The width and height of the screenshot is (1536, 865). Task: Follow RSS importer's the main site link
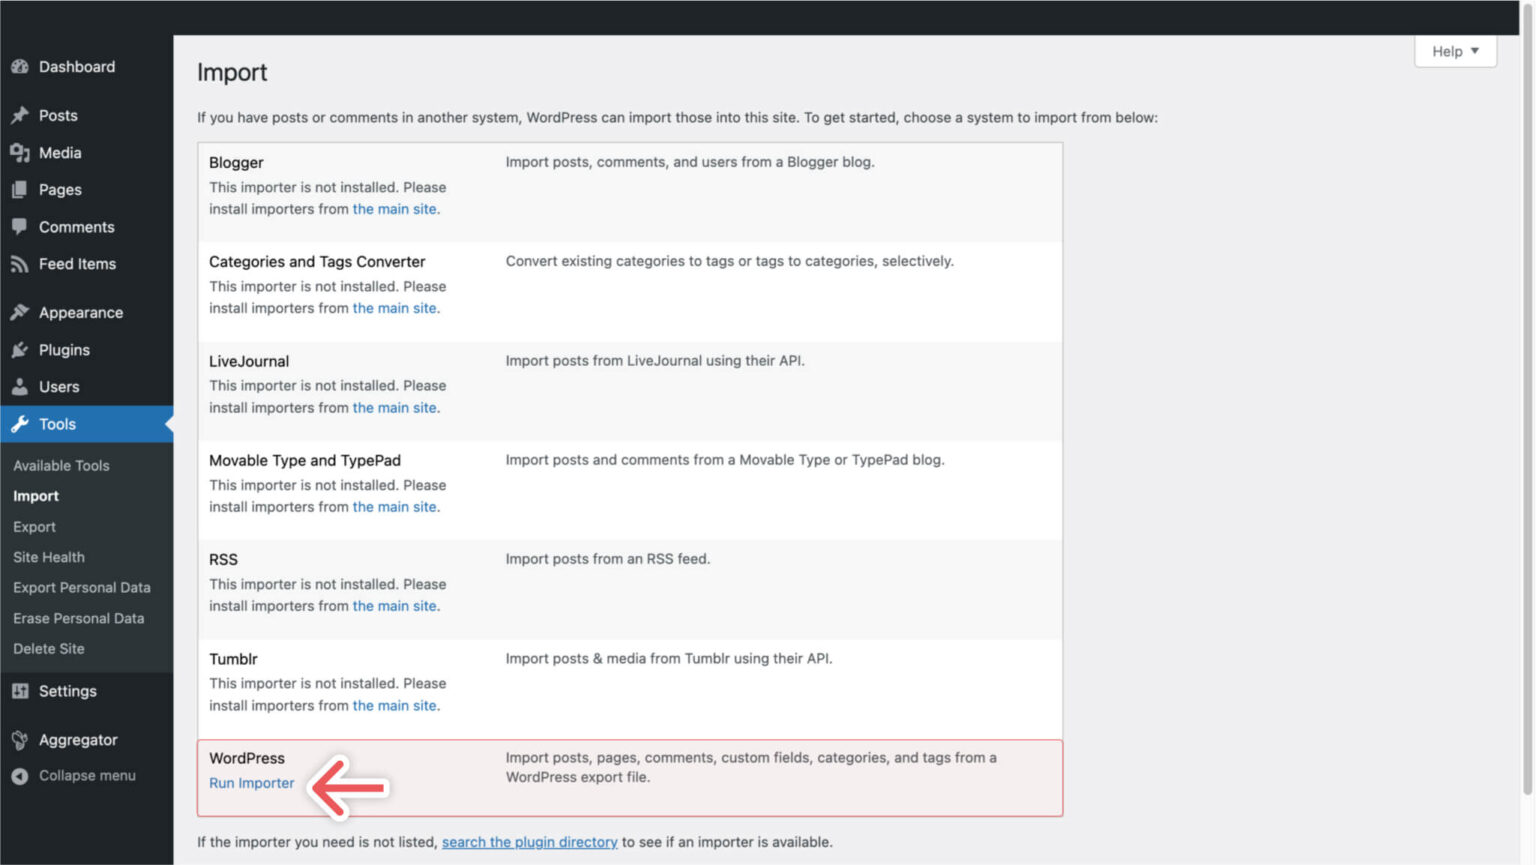tap(395, 606)
